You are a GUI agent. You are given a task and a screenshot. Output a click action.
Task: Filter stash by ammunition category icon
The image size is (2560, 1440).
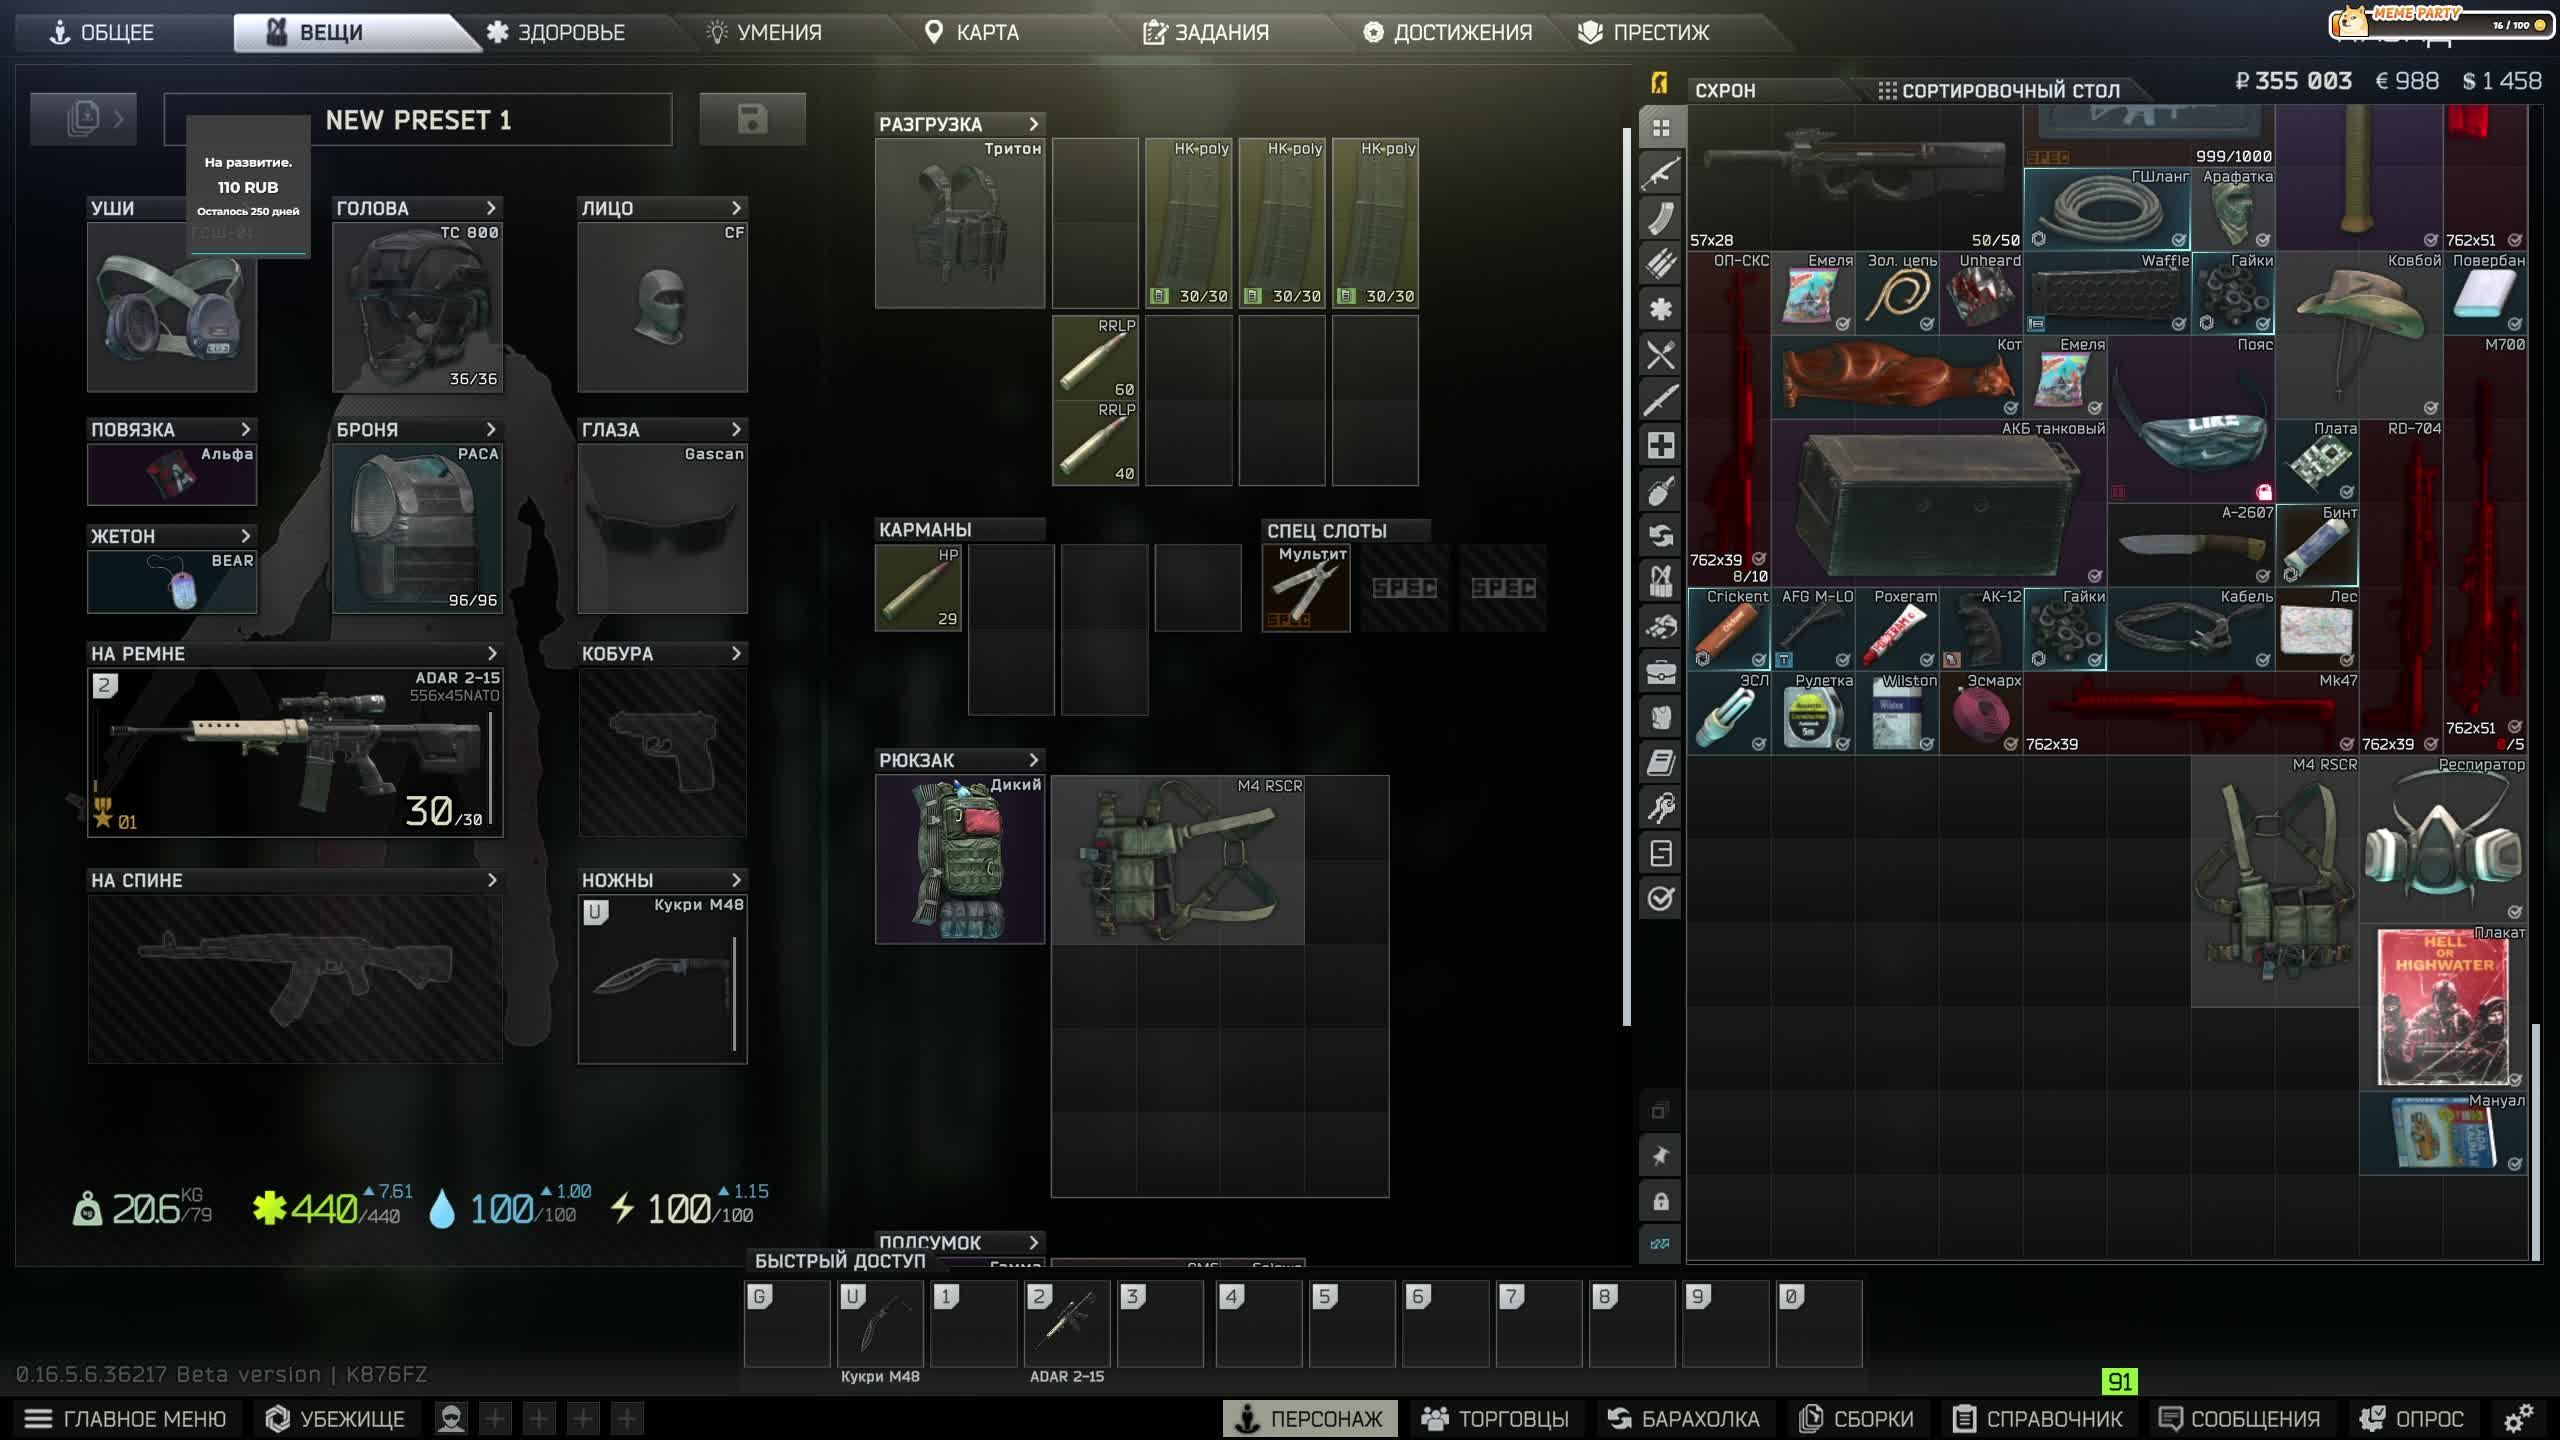(x=1661, y=263)
